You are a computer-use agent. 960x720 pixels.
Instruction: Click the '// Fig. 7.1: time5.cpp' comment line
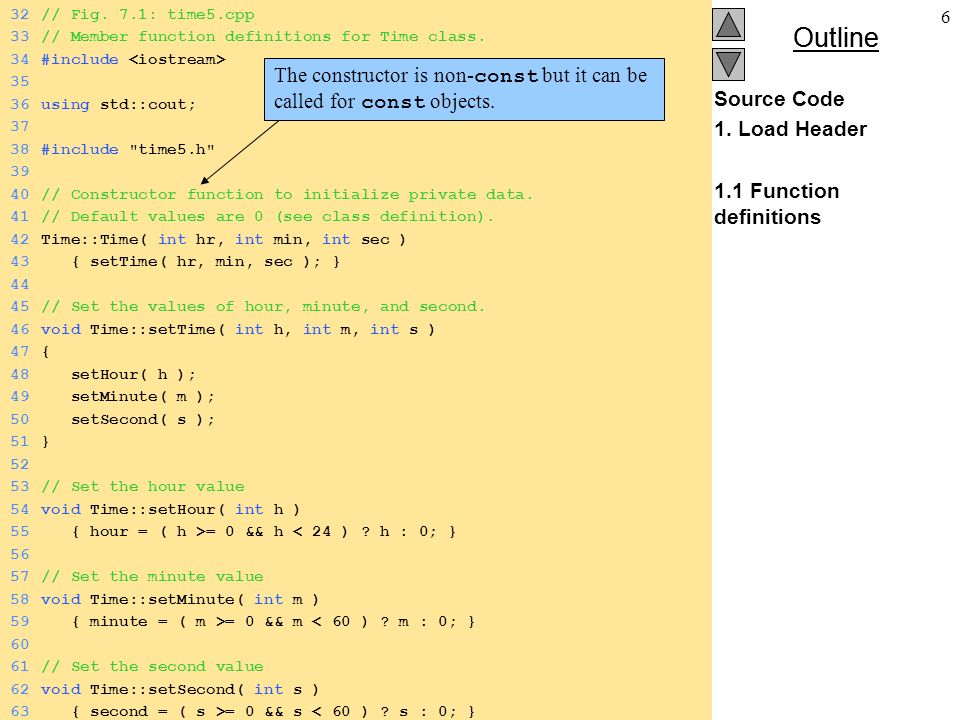pyautogui.click(x=148, y=15)
